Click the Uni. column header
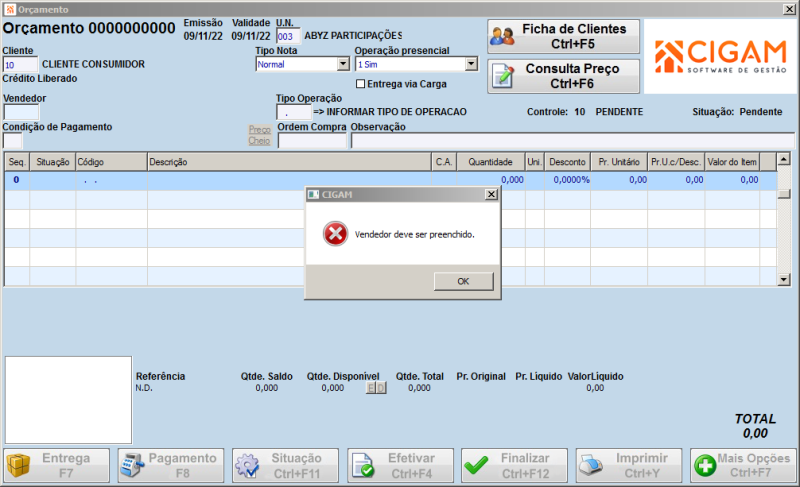 (535, 162)
